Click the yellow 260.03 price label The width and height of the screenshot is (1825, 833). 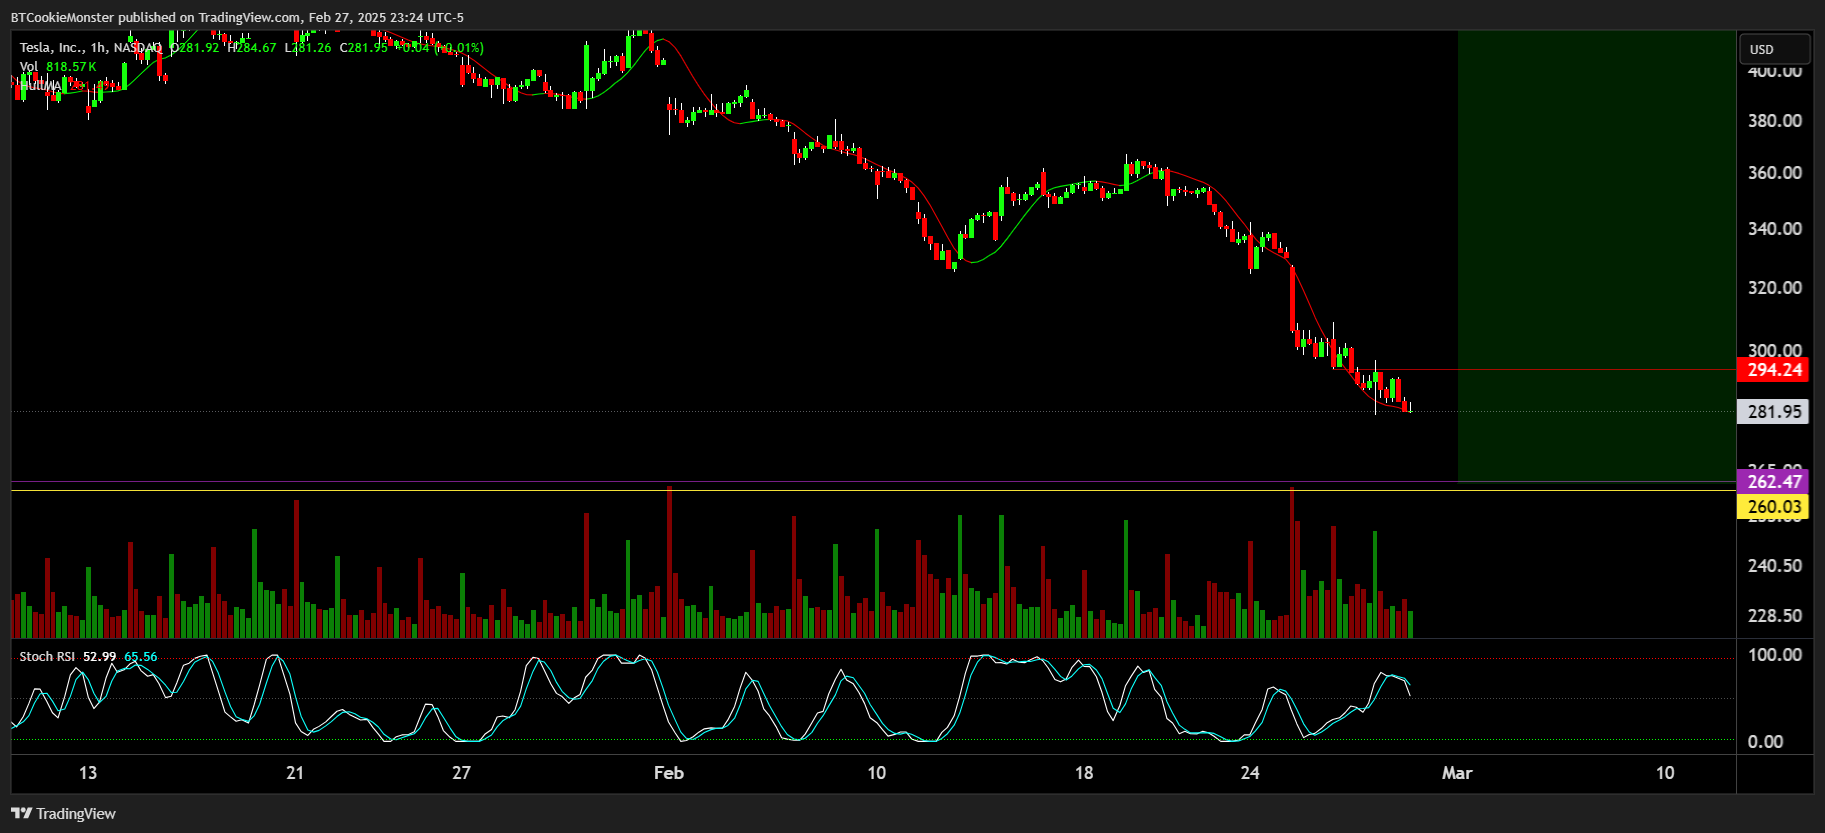1774,507
